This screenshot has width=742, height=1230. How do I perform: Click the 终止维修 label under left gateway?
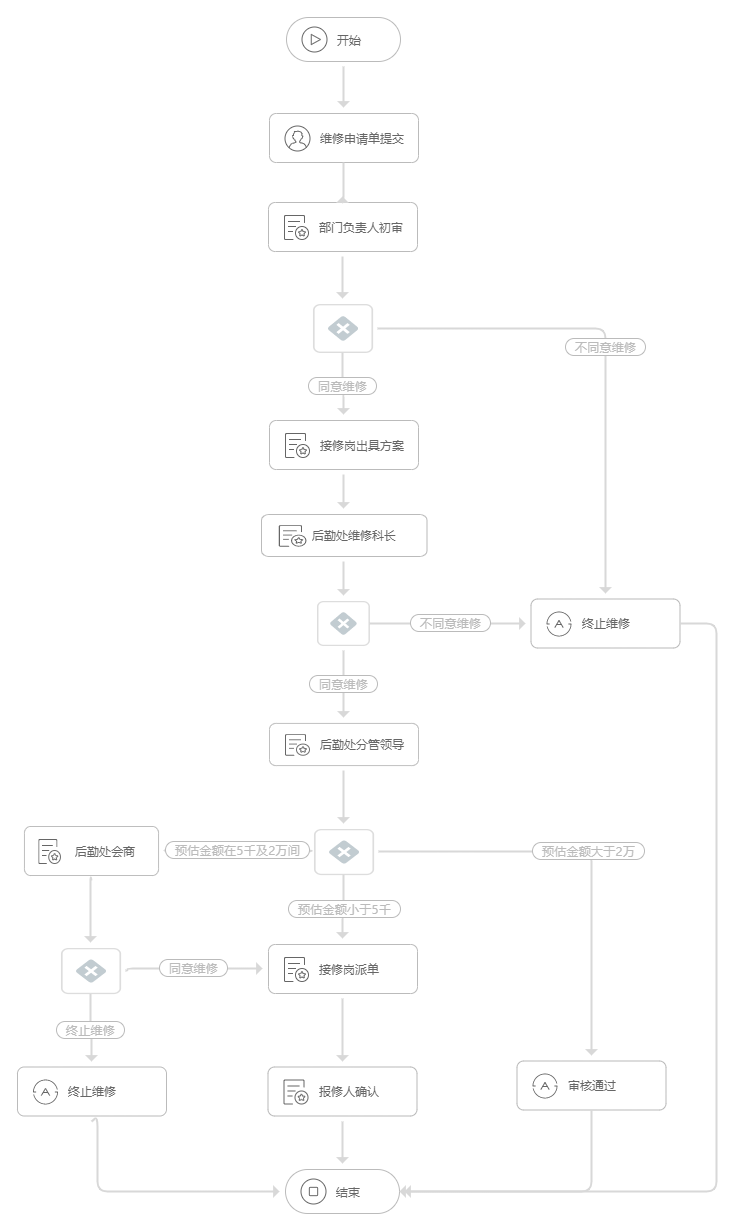[90, 1030]
